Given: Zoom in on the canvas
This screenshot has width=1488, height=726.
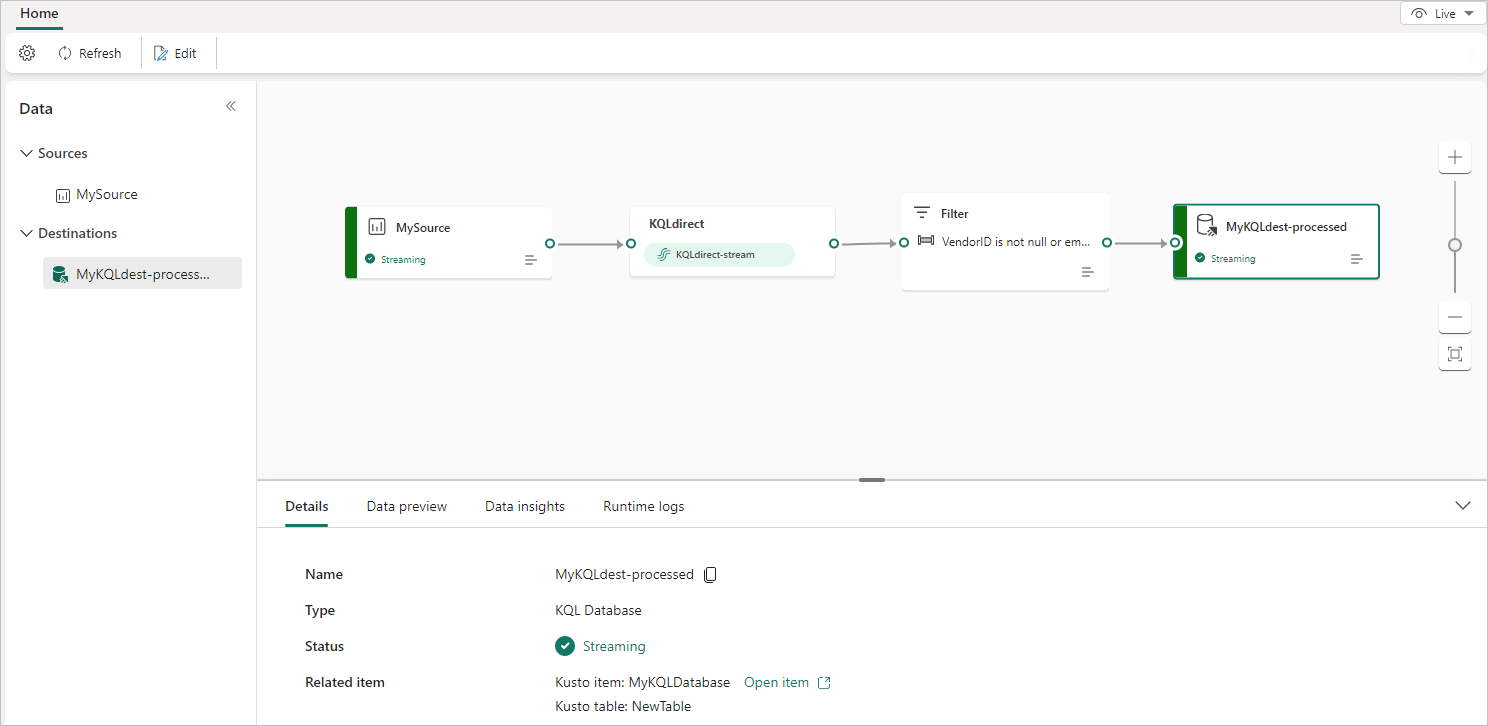Looking at the screenshot, I should [1455, 157].
